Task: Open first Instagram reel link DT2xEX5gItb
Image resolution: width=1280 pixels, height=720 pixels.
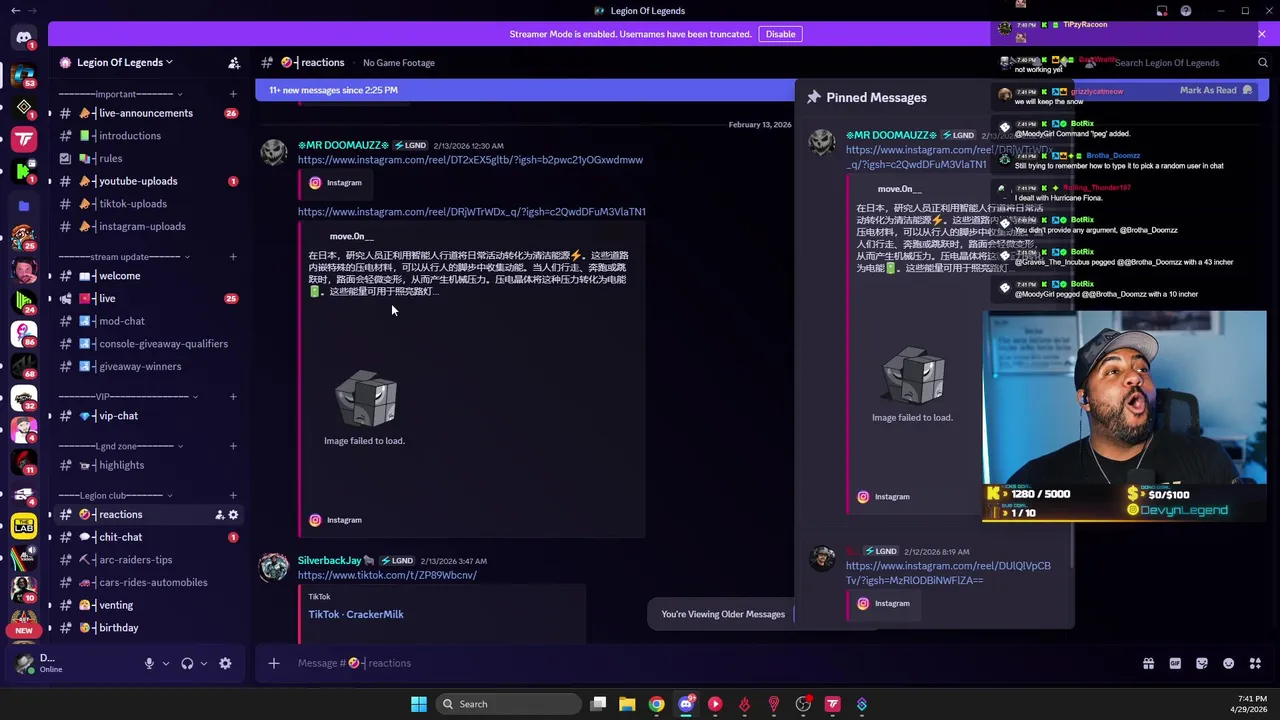Action: [470, 160]
